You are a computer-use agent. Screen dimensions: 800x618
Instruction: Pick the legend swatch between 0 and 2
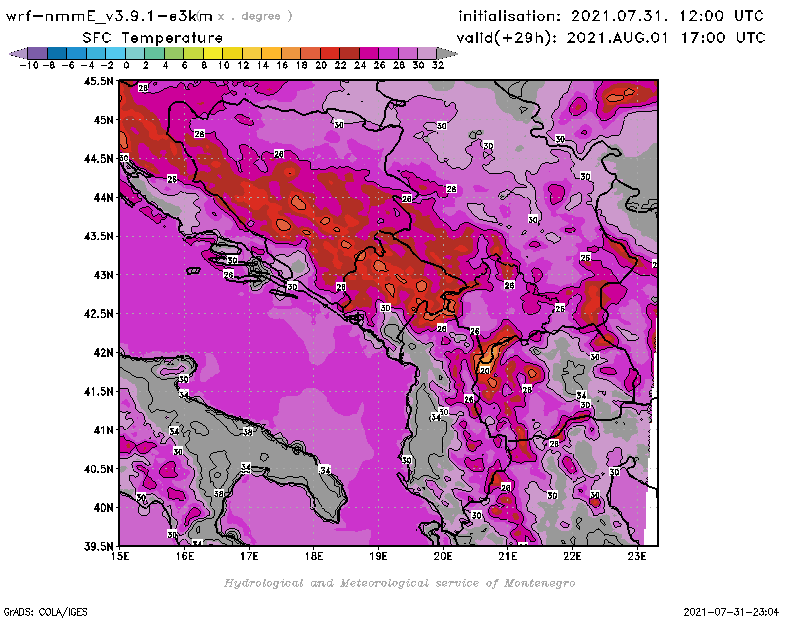tap(135, 53)
